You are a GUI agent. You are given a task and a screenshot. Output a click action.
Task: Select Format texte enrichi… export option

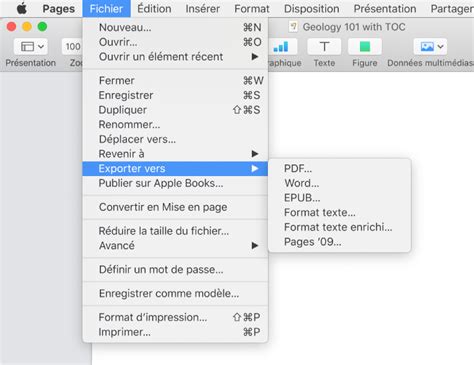coord(340,227)
